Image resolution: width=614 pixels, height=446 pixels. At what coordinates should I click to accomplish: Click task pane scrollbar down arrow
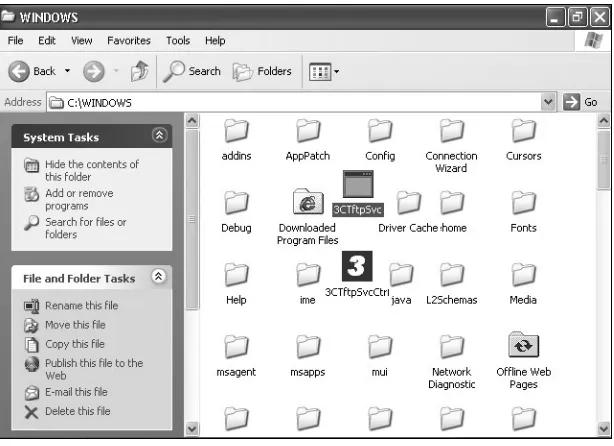pyautogui.click(x=192, y=429)
